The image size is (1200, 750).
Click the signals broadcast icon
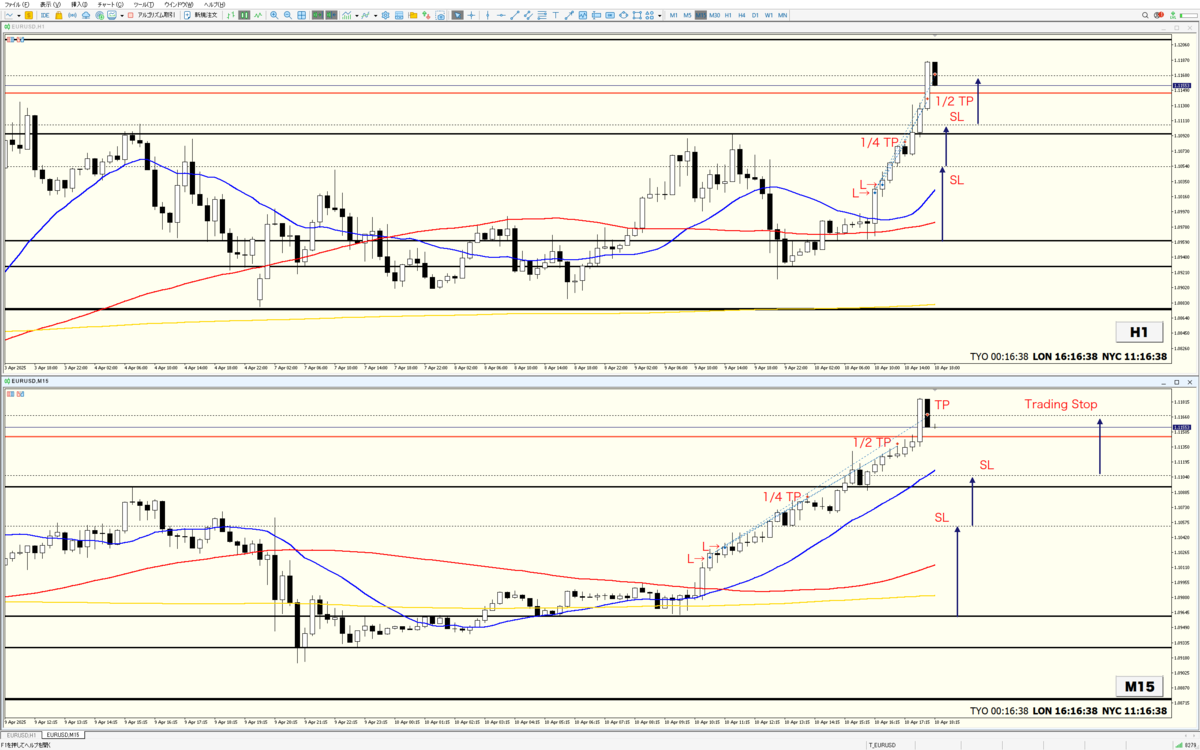72,15
